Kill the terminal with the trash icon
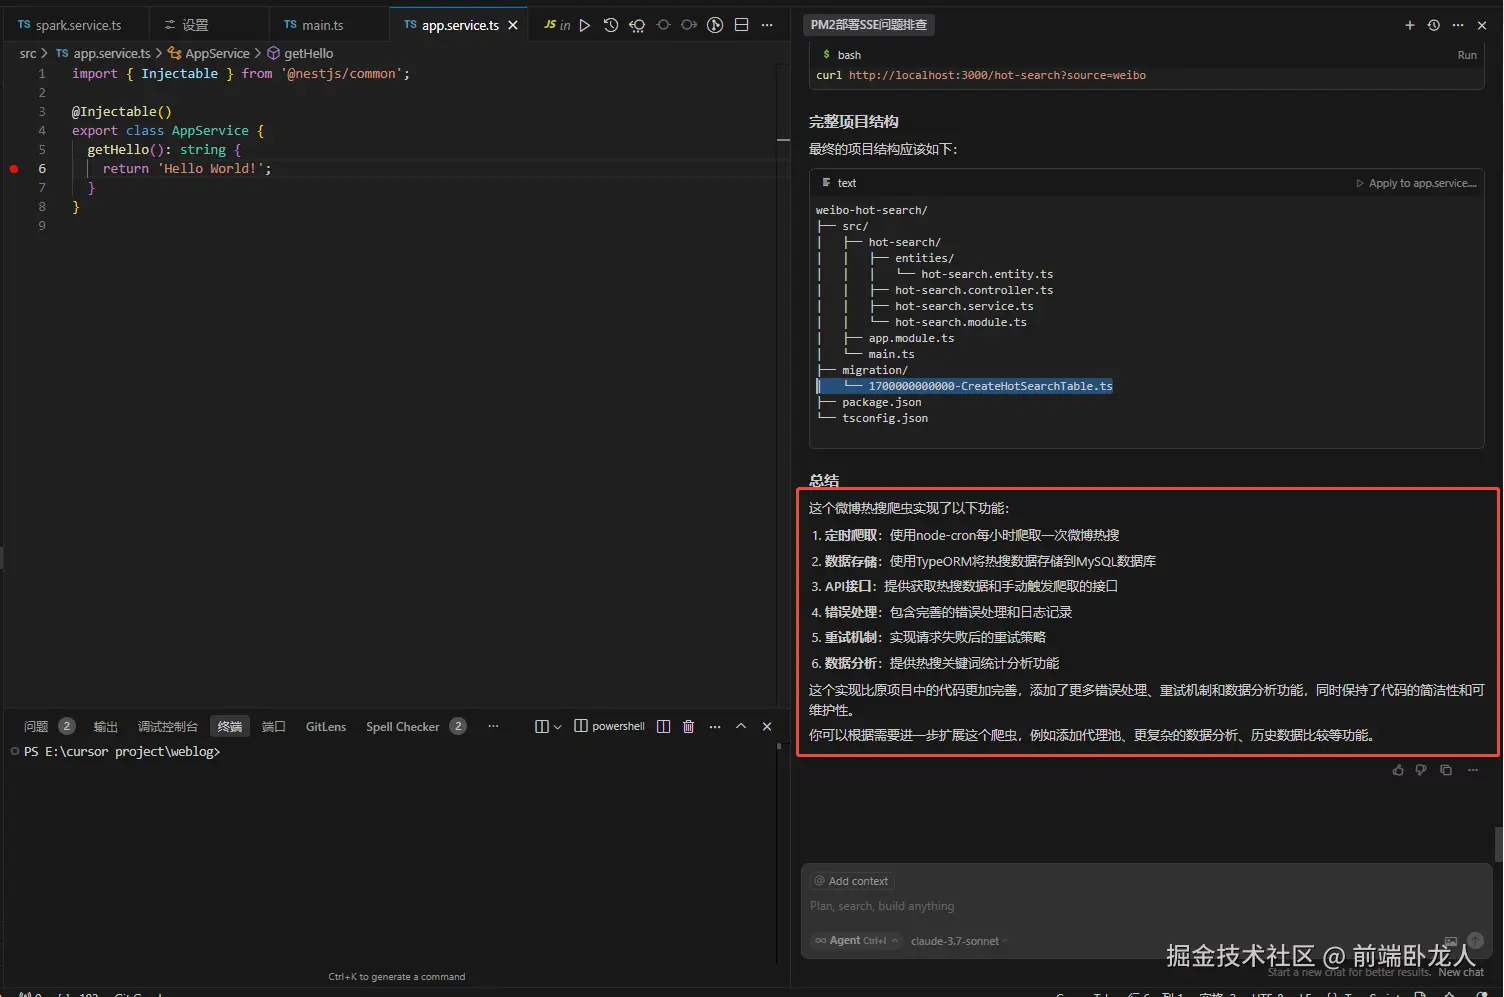The image size is (1504, 997). tap(688, 726)
